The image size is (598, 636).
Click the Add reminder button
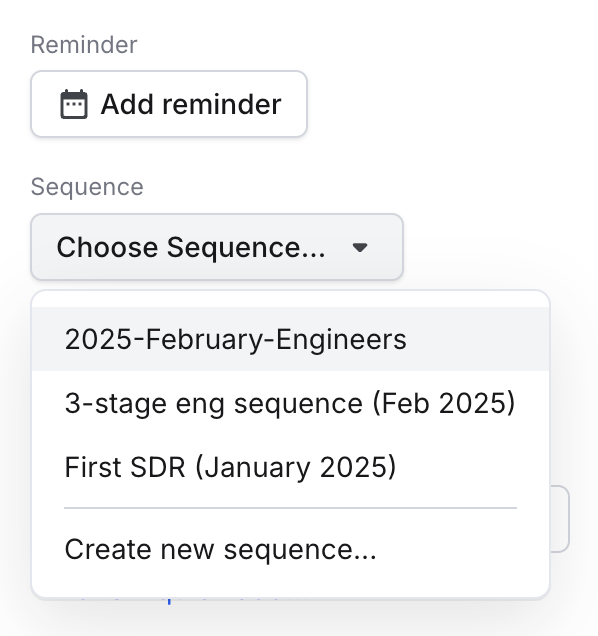[169, 104]
